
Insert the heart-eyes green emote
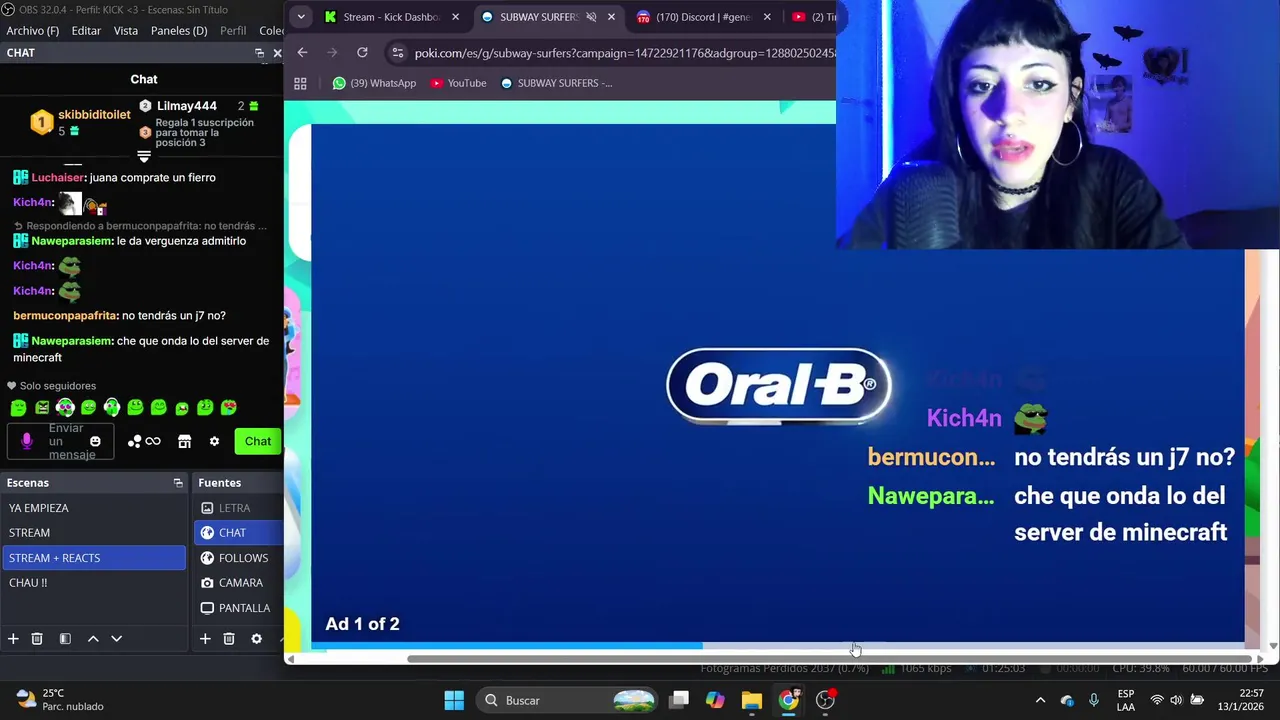[228, 408]
